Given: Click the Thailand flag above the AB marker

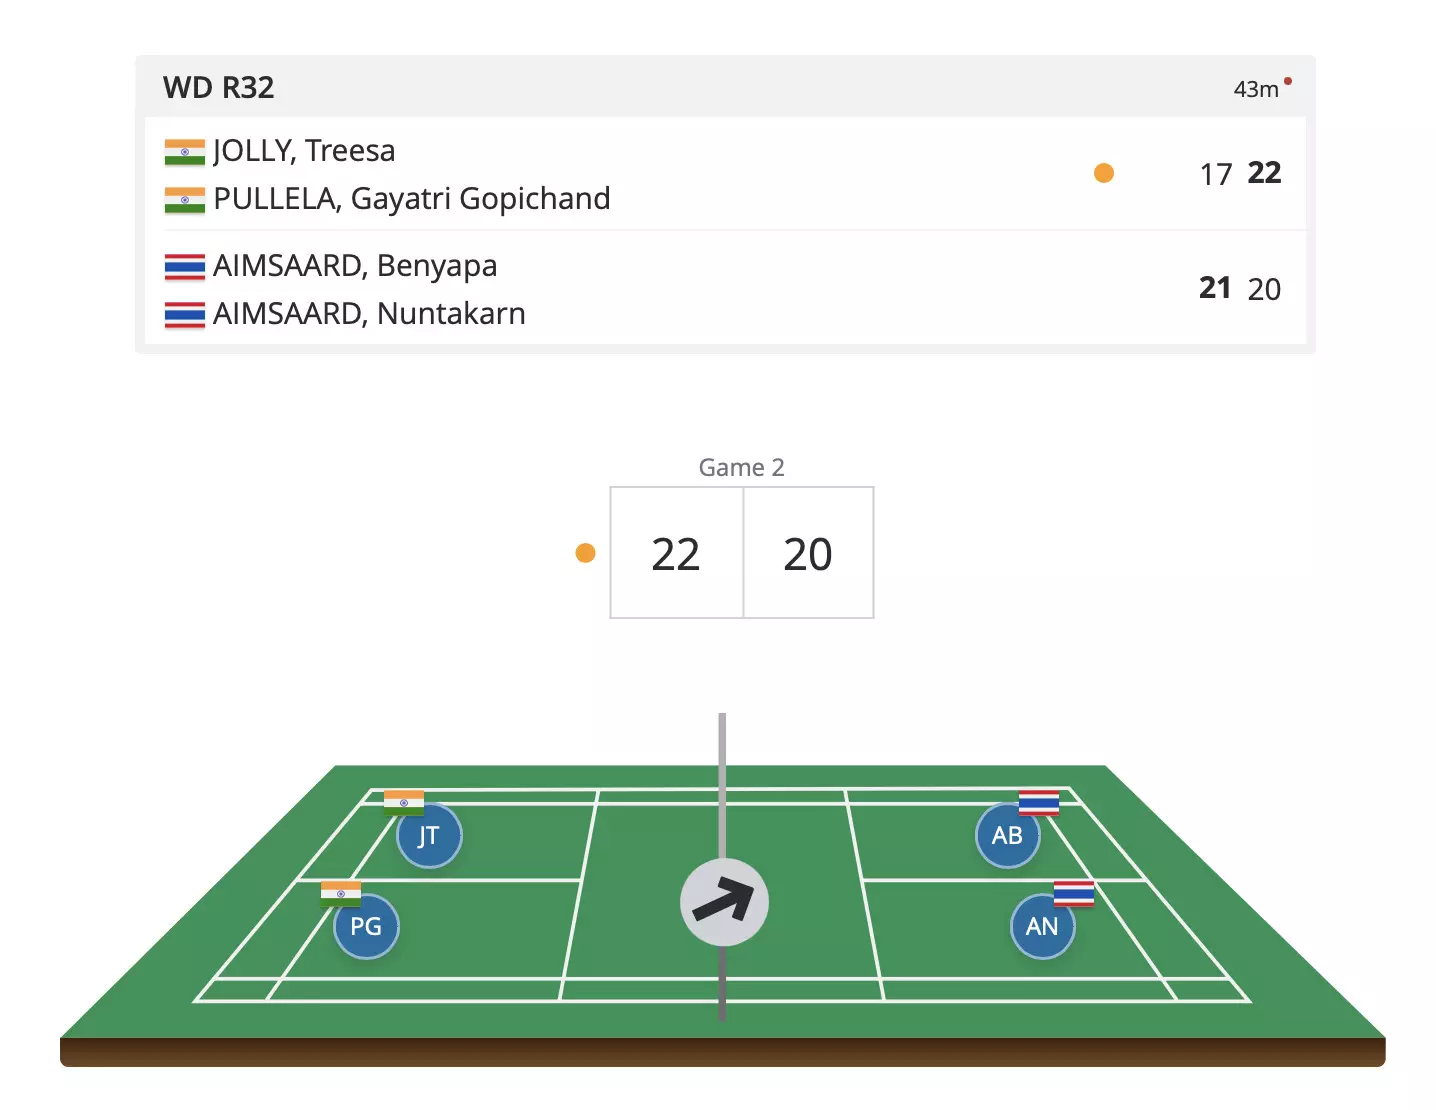Looking at the screenshot, I should point(1039,802).
